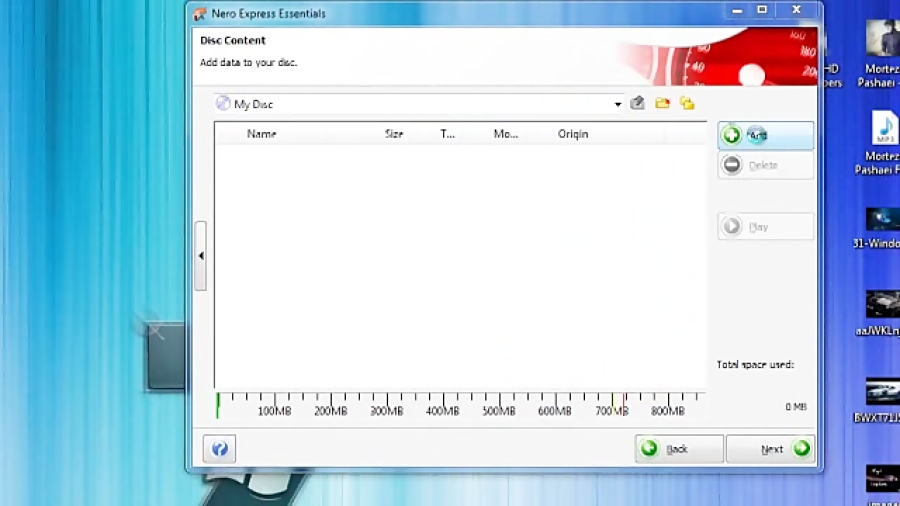Click the green plus icon on Add
Image resolution: width=900 pixels, height=506 pixels.
coord(731,135)
